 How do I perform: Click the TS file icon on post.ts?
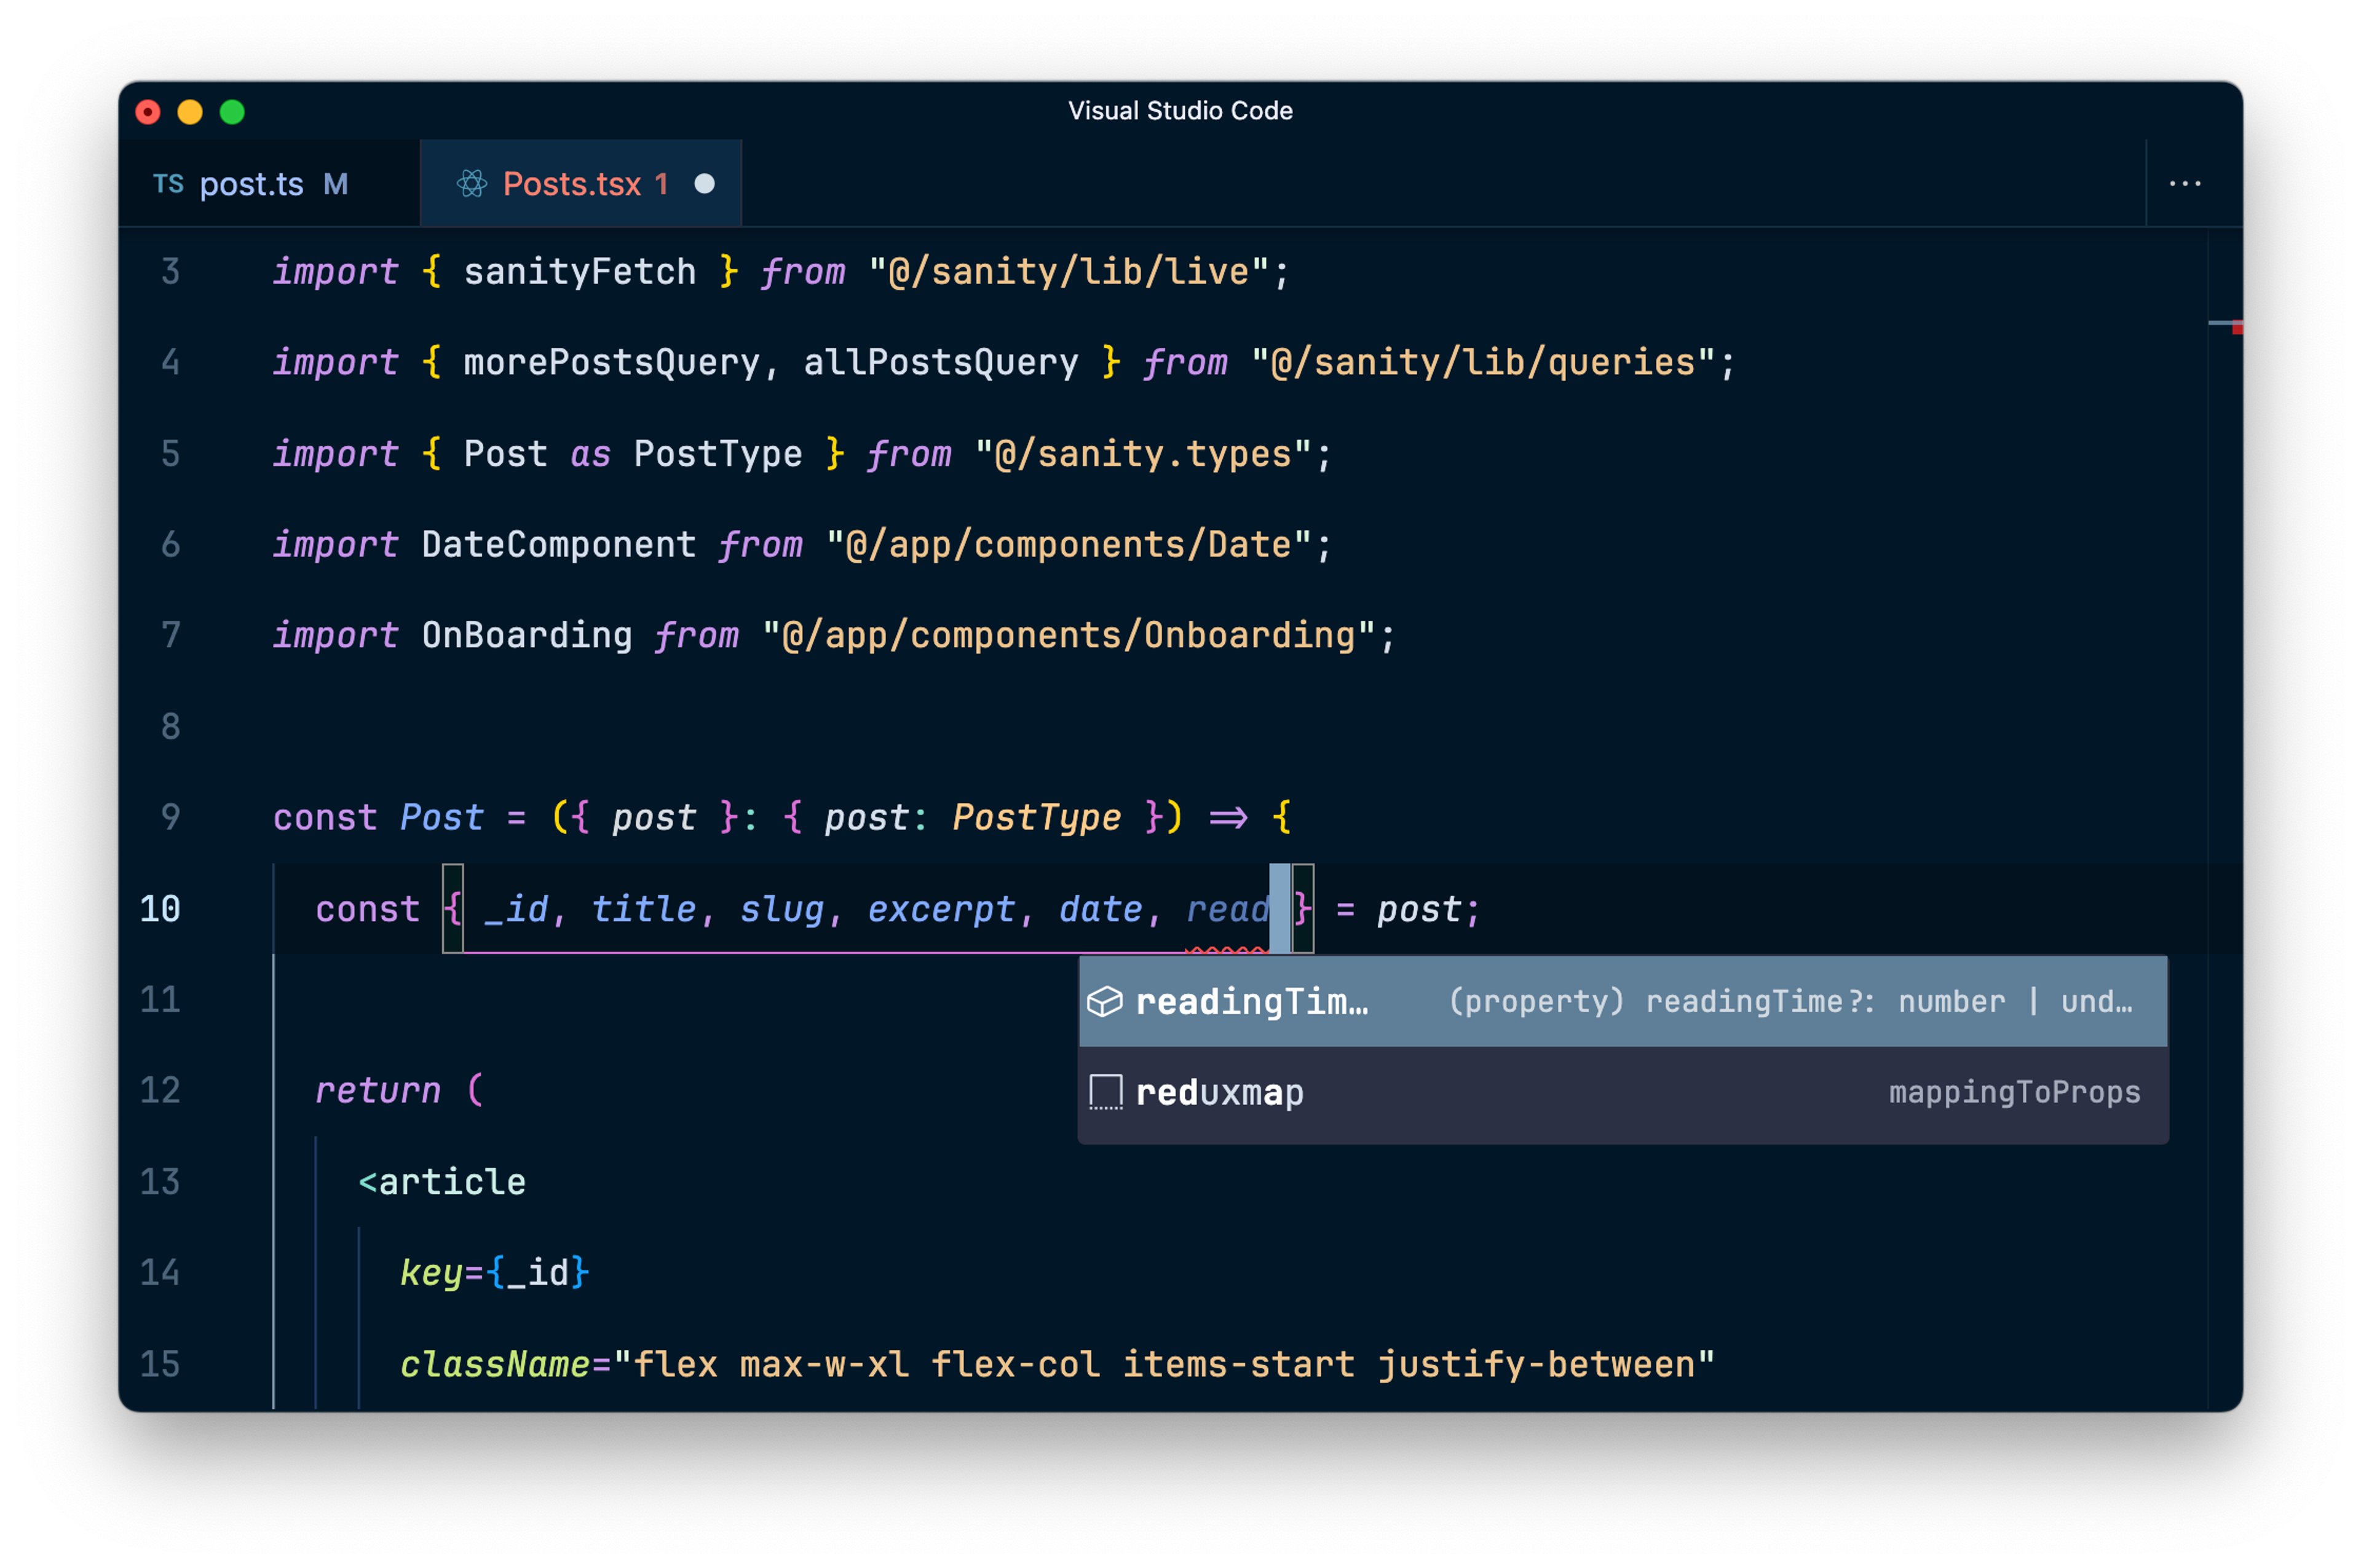coord(168,184)
